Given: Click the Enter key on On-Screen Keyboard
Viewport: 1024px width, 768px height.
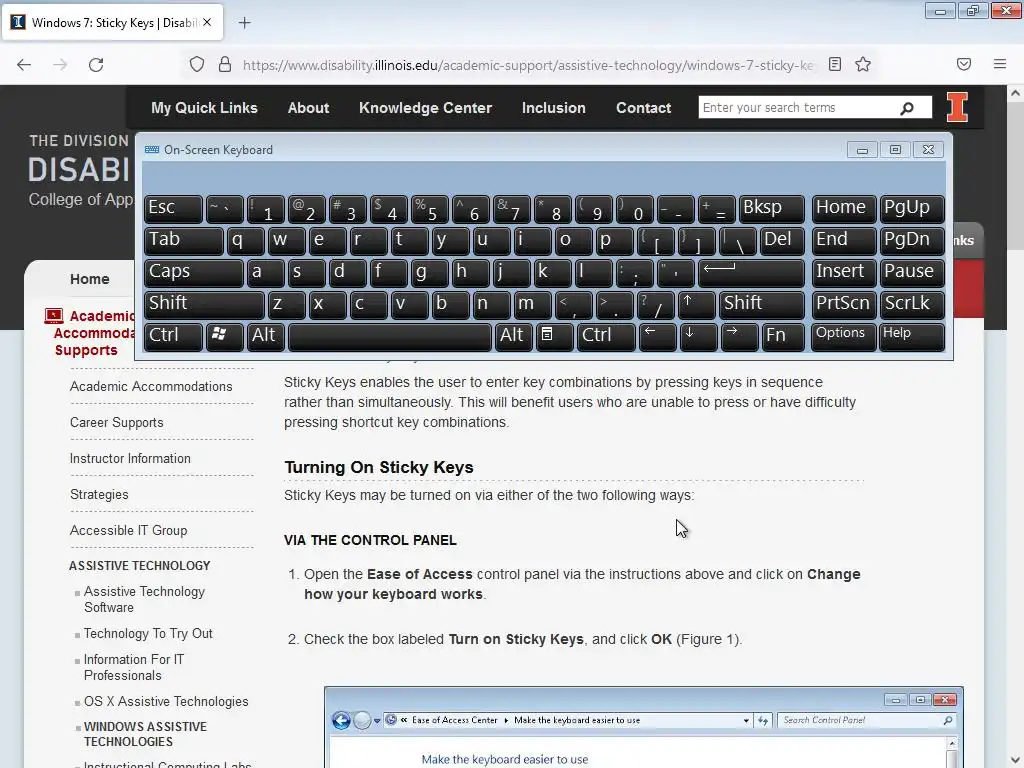Looking at the screenshot, I should [751, 272].
